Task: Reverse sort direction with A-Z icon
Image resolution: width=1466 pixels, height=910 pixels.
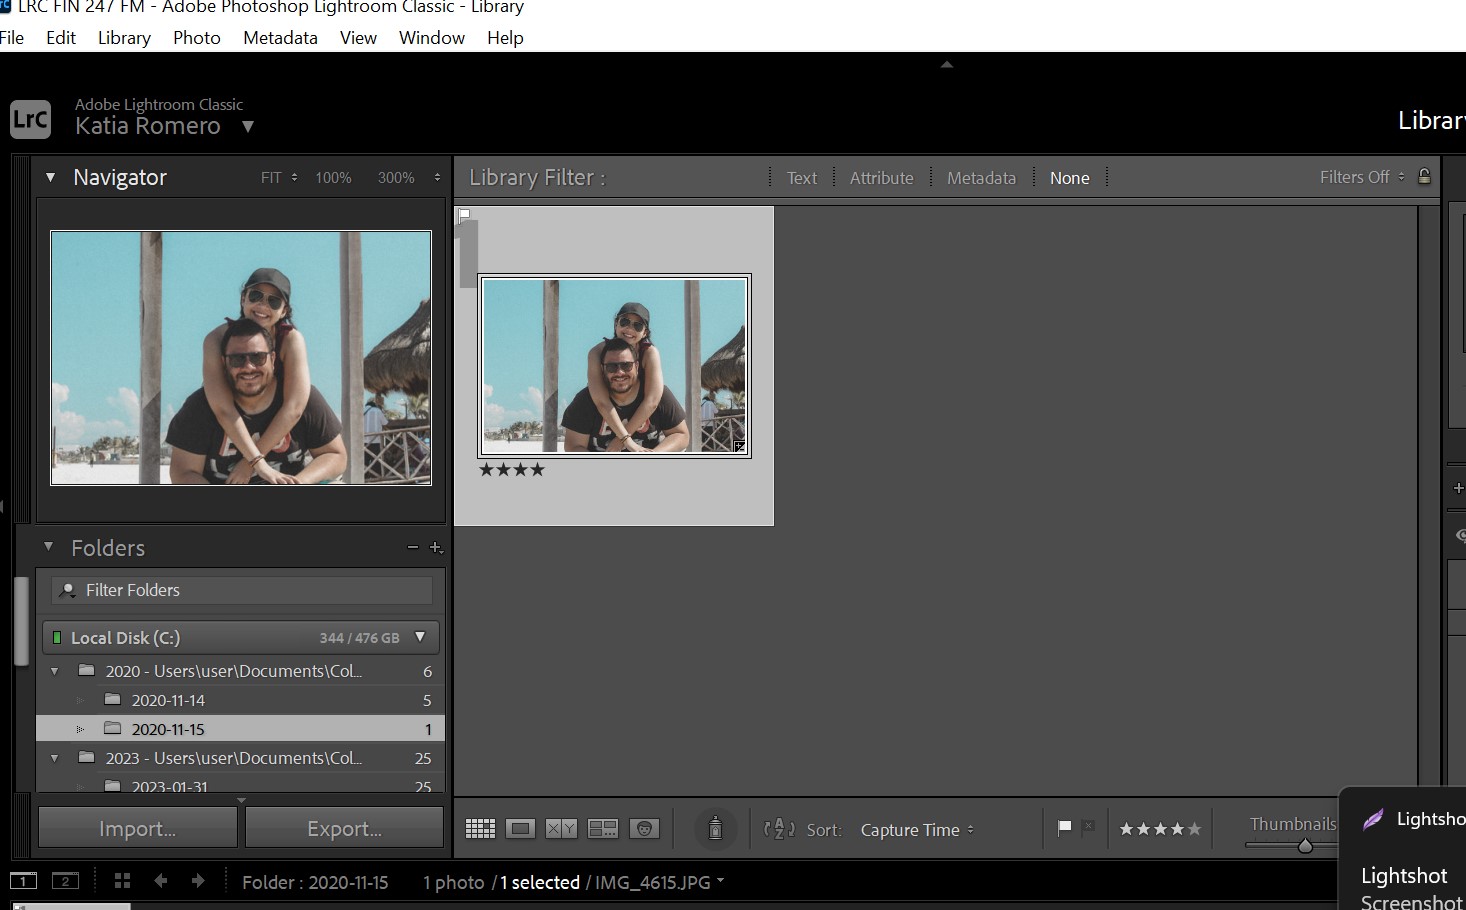Action: (x=779, y=829)
